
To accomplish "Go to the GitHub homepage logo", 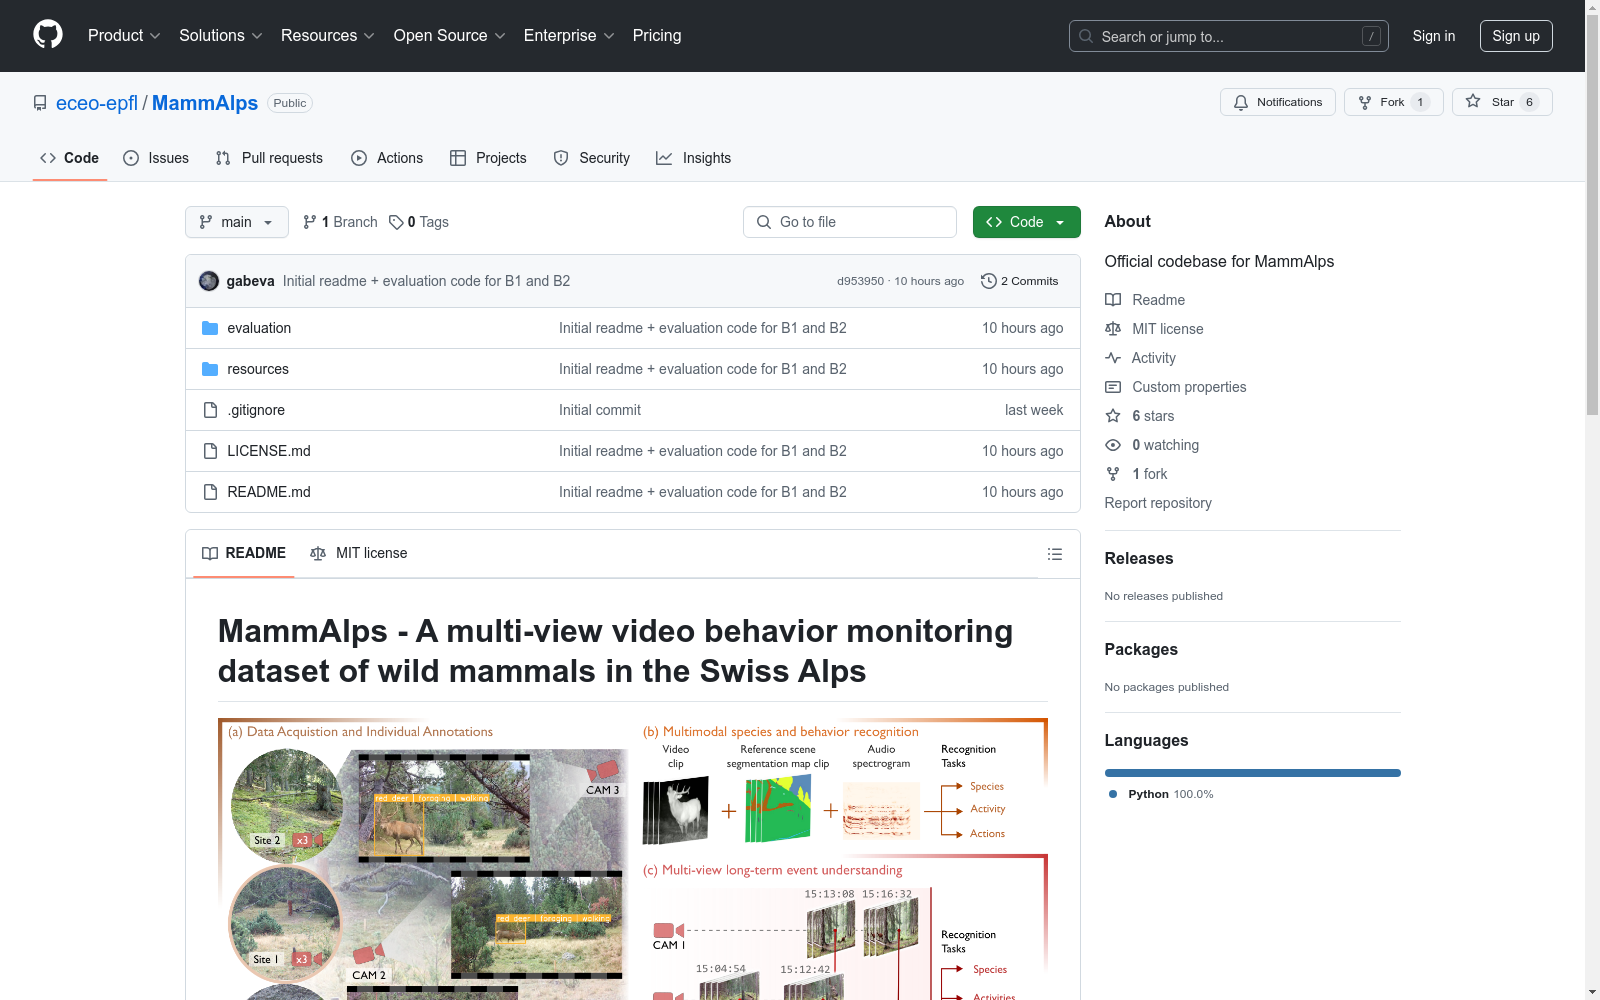I will pyautogui.click(x=48, y=35).
